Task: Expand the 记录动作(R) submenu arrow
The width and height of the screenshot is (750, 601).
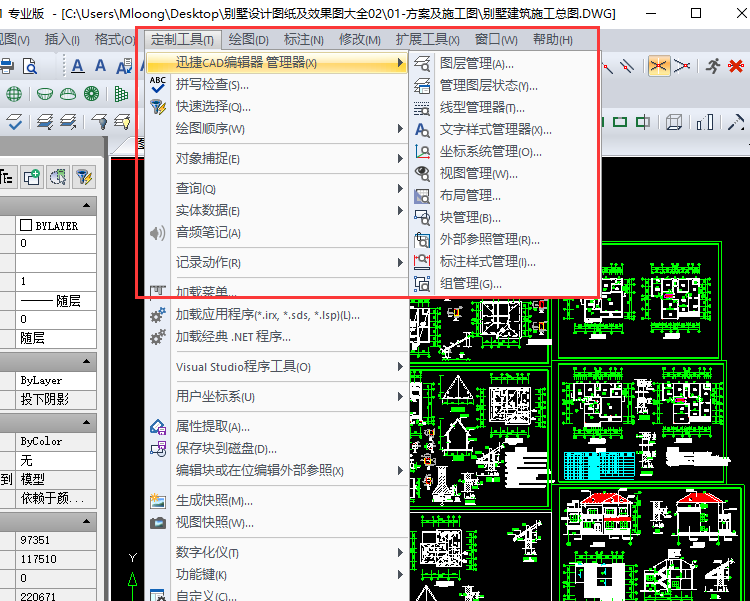Action: [x=400, y=263]
